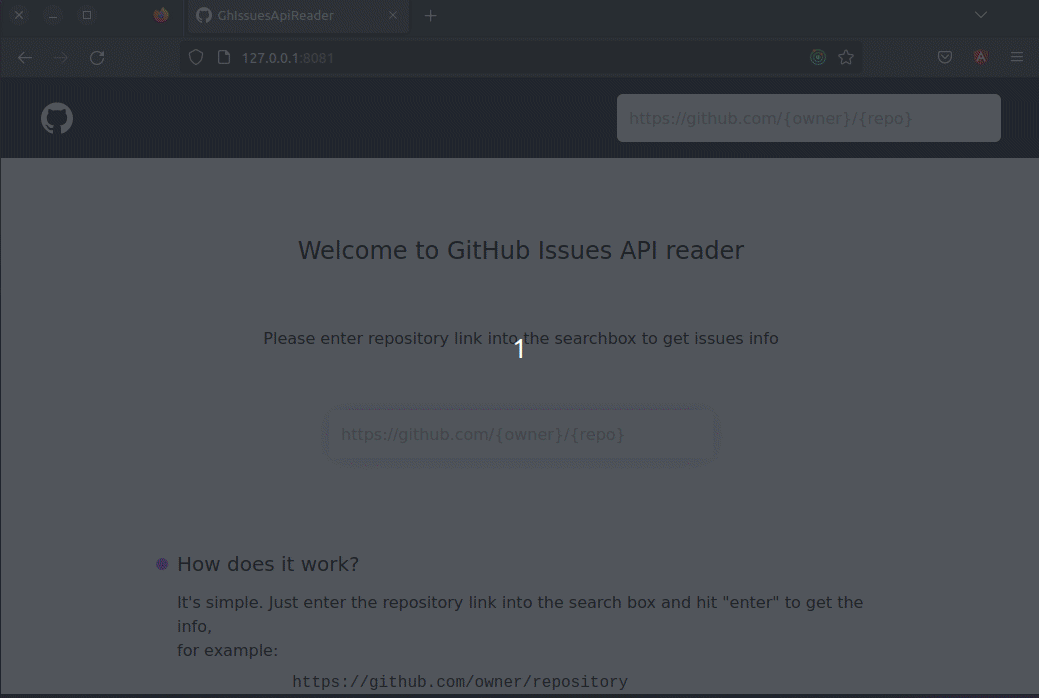Click the example link https://github.com/owner/repository
Image resolution: width=1039 pixels, height=698 pixels.
coord(459,681)
